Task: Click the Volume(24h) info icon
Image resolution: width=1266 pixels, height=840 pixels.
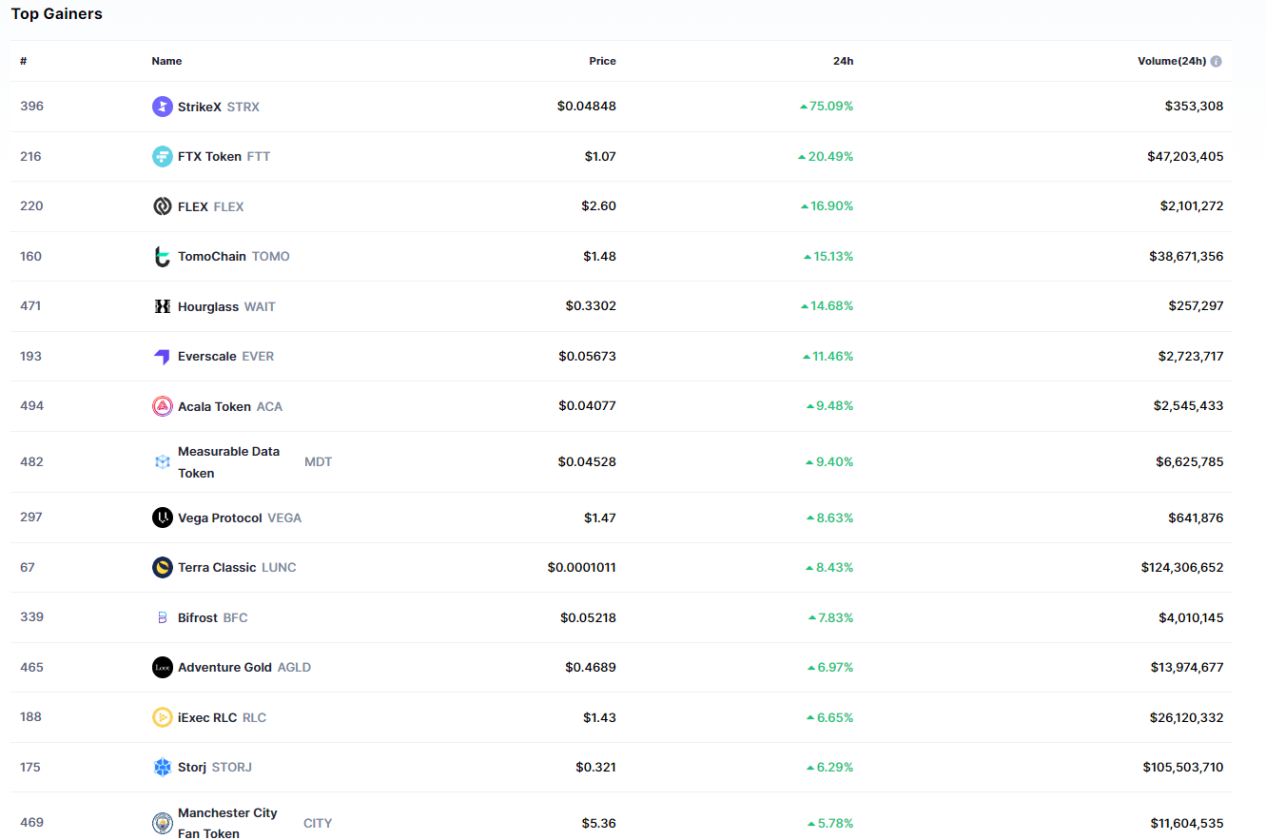Action: [1216, 61]
